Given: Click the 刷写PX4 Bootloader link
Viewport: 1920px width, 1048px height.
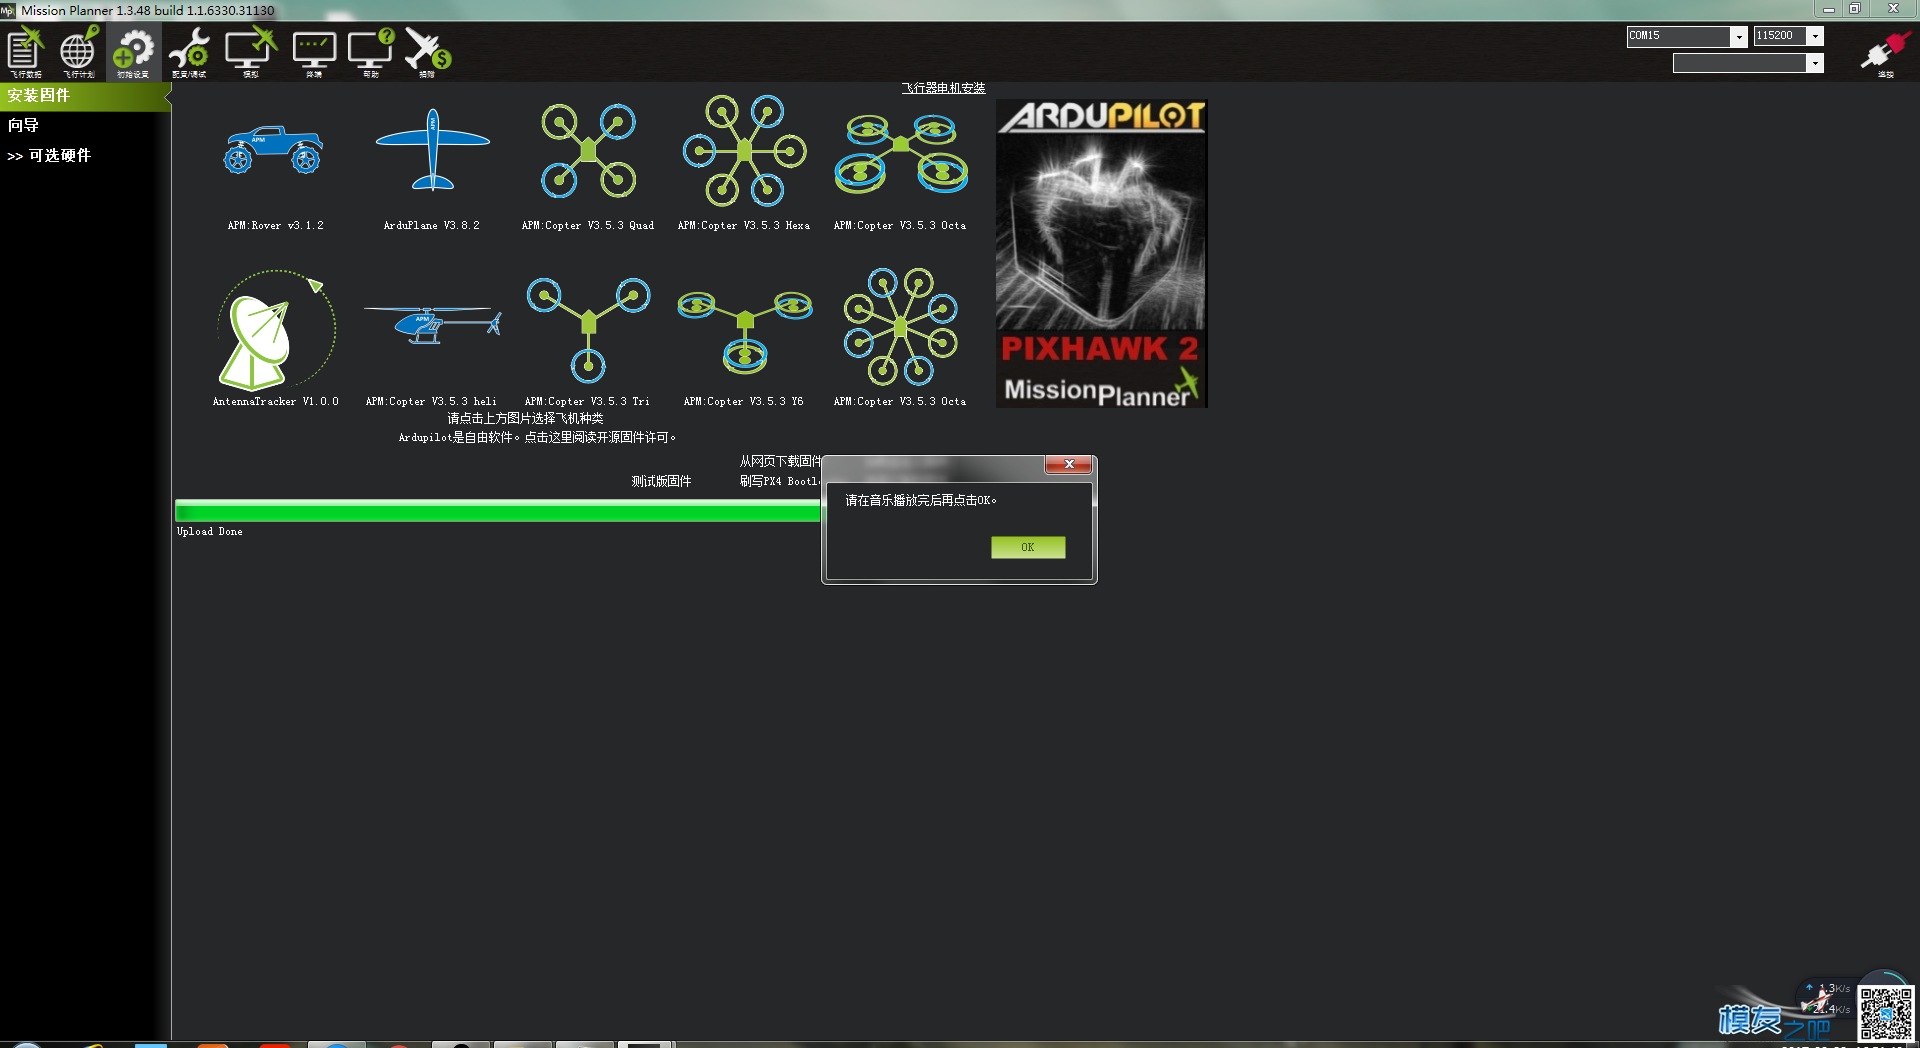Looking at the screenshot, I should pyautogui.click(x=780, y=481).
